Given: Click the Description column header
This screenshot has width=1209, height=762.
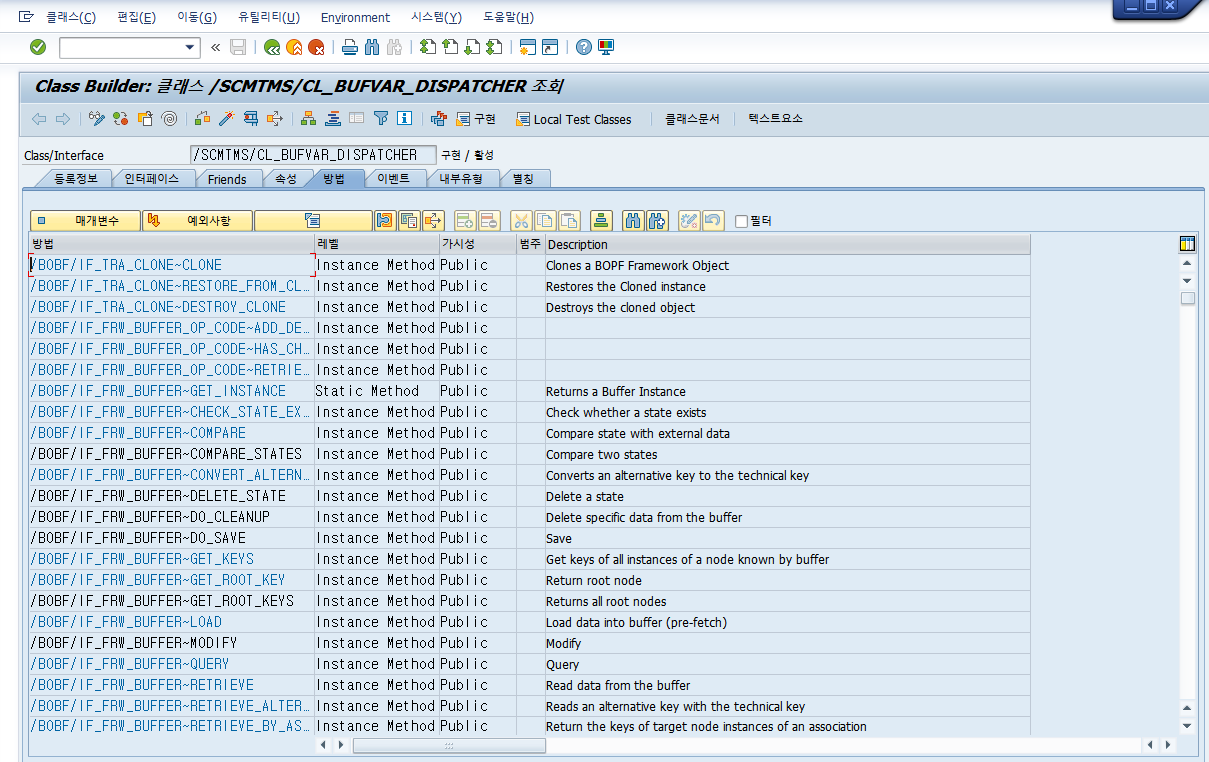Looking at the screenshot, I should coord(787,244).
